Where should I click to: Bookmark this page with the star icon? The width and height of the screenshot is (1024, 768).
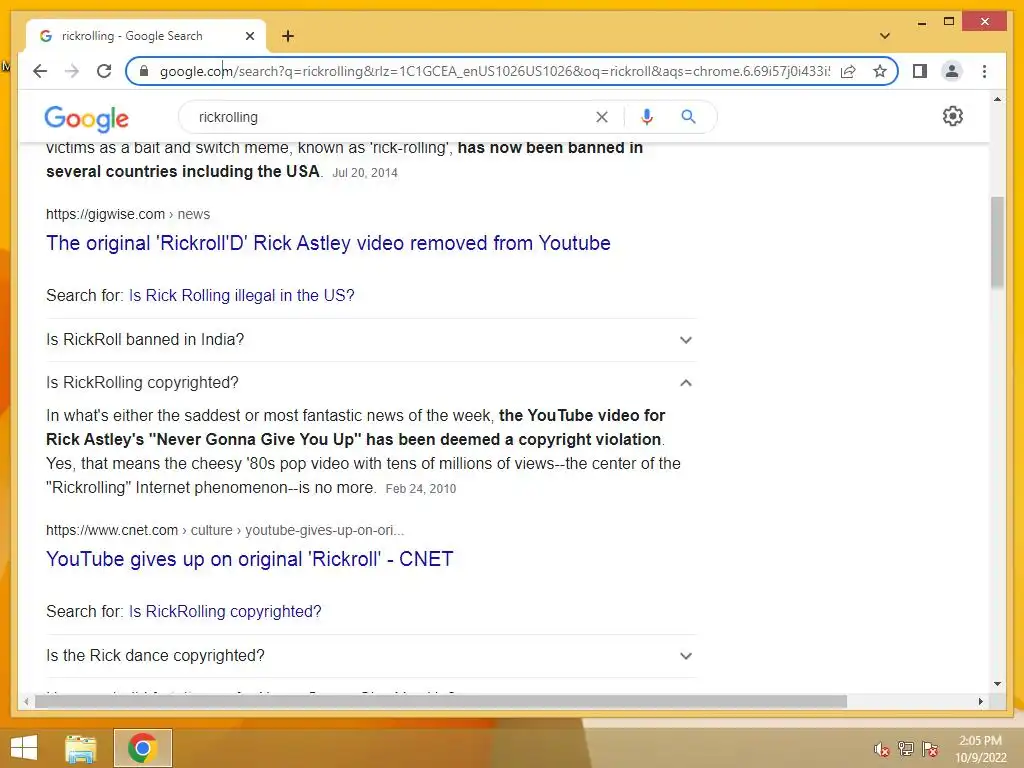[880, 71]
